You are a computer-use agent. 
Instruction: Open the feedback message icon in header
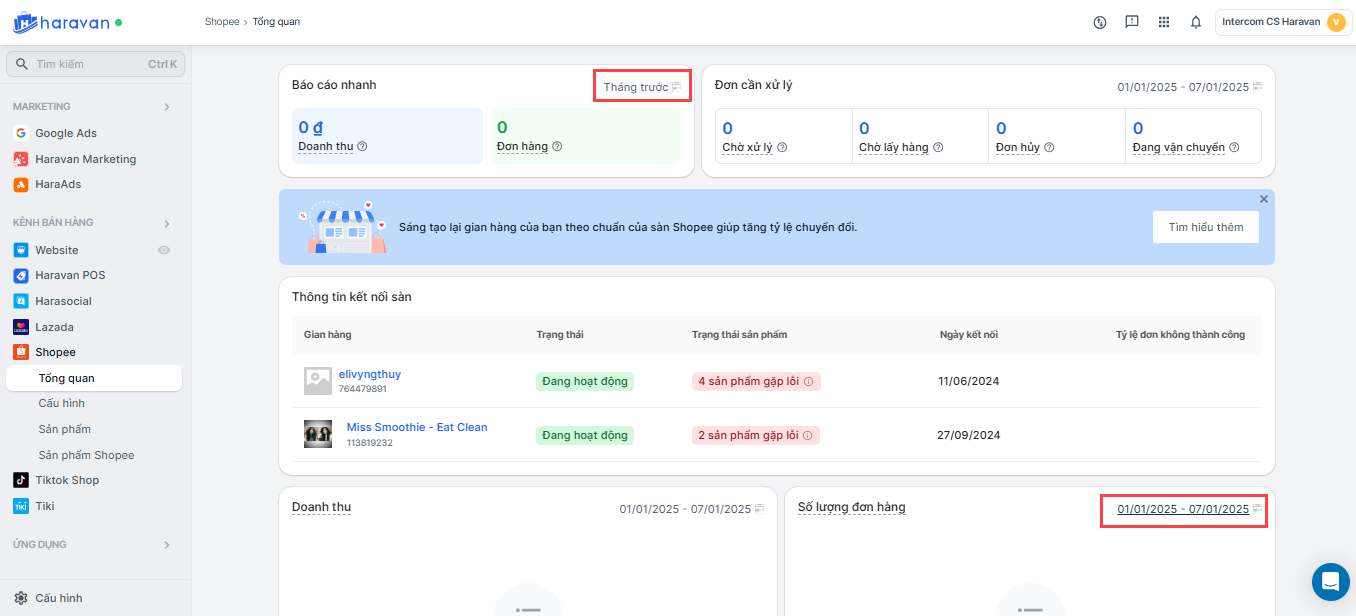click(1132, 22)
